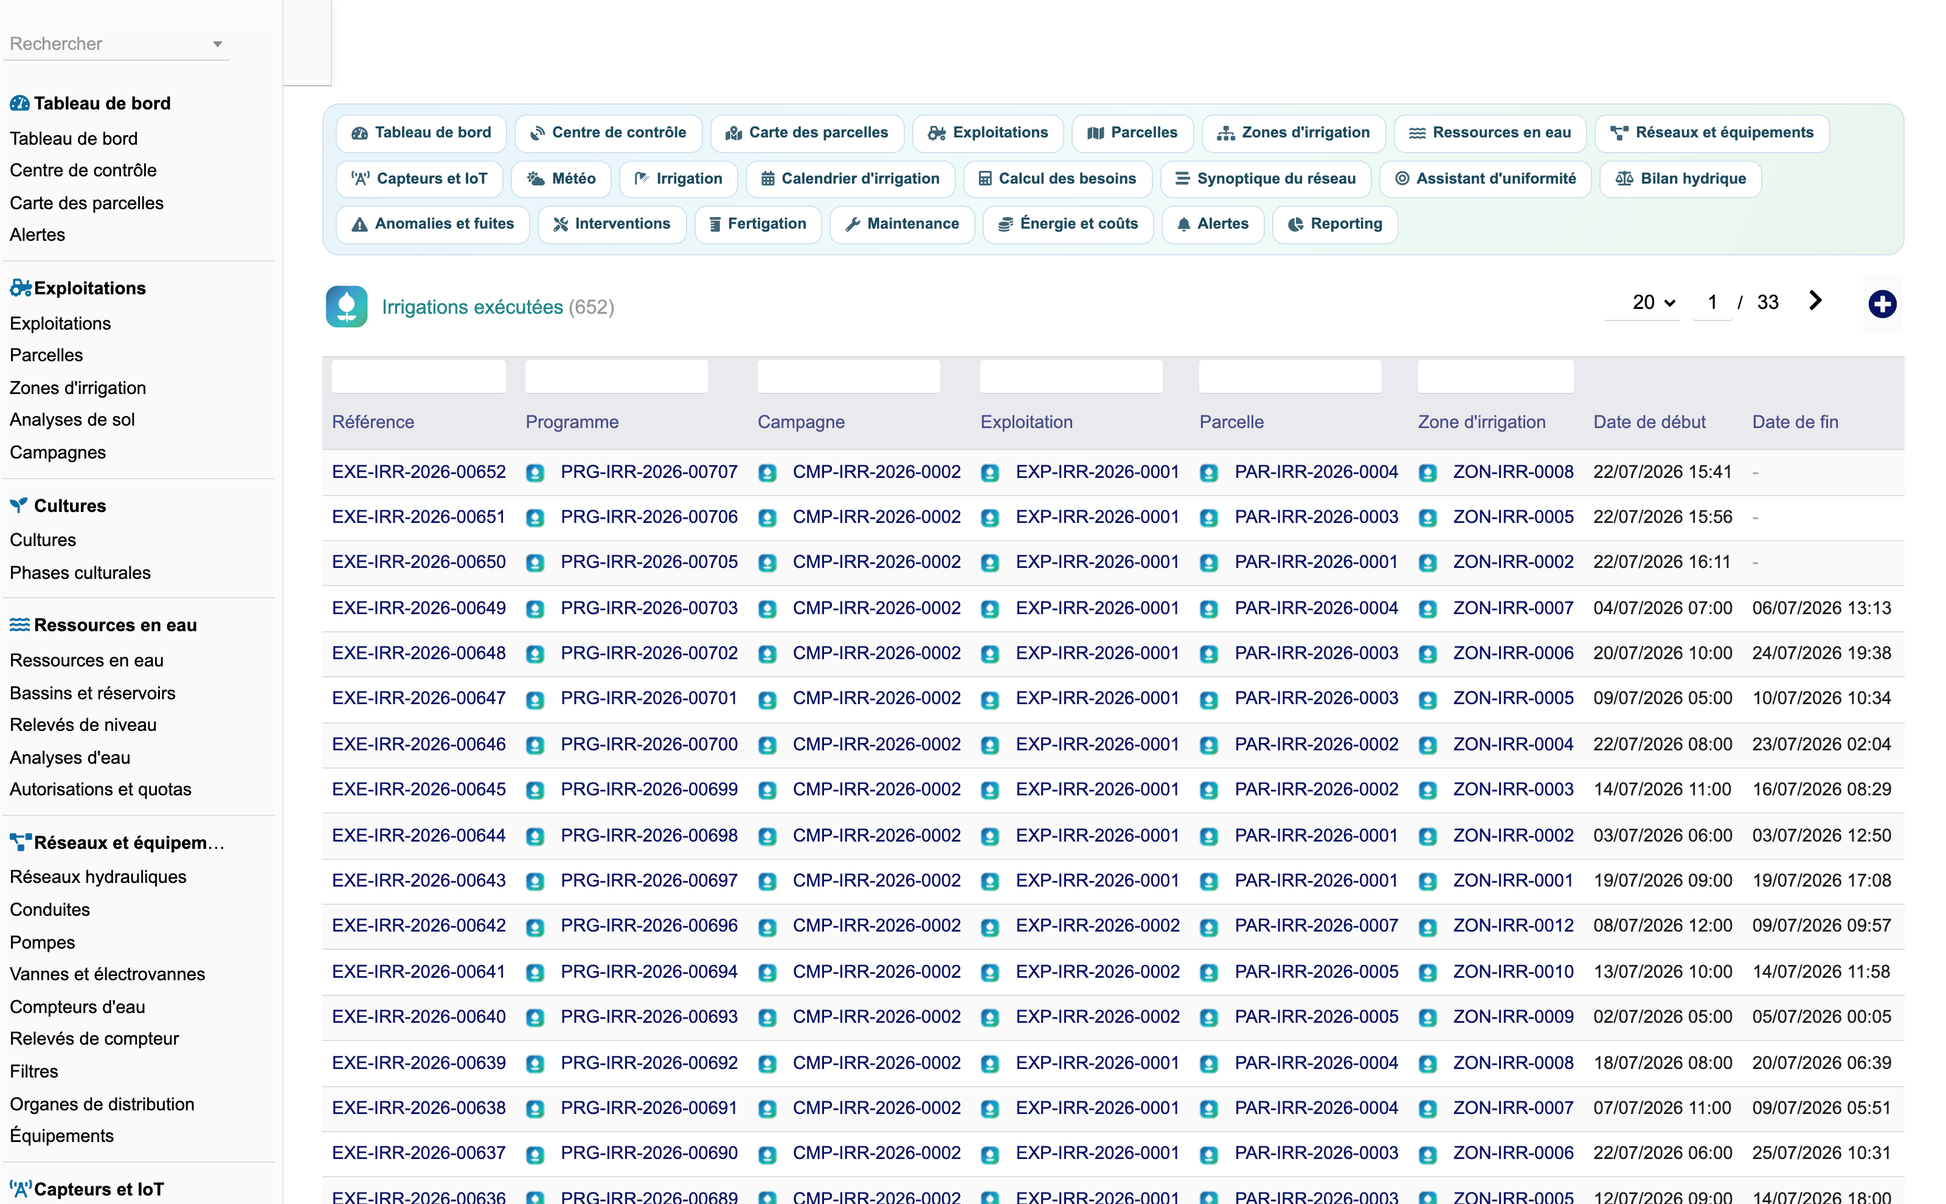This screenshot has height=1204, width=1946.
Task: Go to next page with chevron arrow
Action: point(1816,301)
